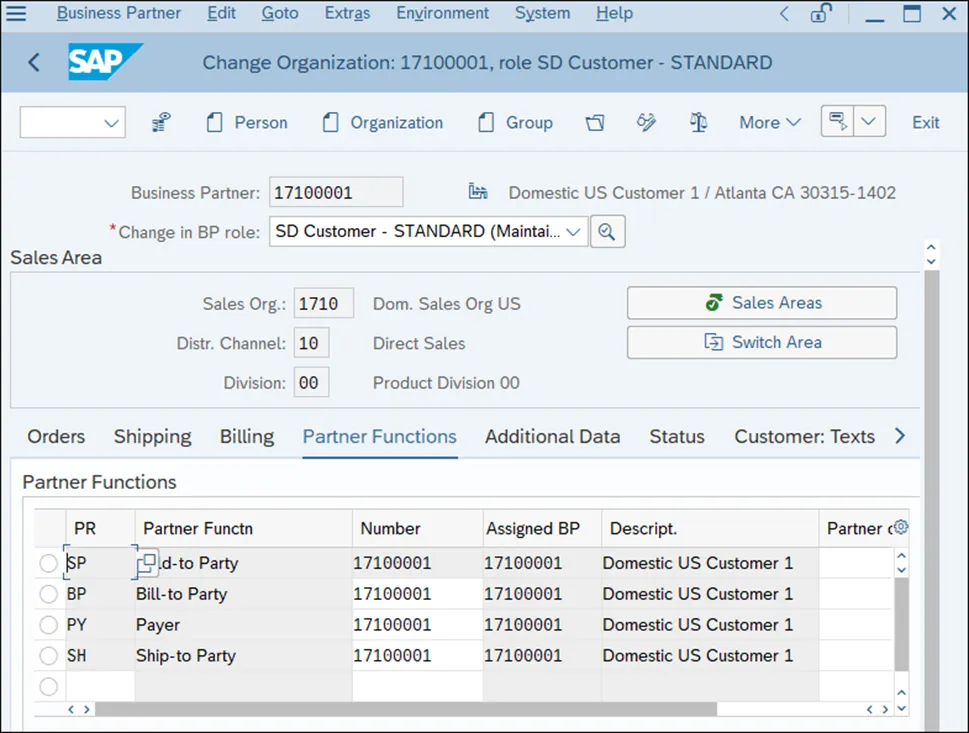Open the Extras menu
The height and width of the screenshot is (733, 969).
[x=347, y=13]
